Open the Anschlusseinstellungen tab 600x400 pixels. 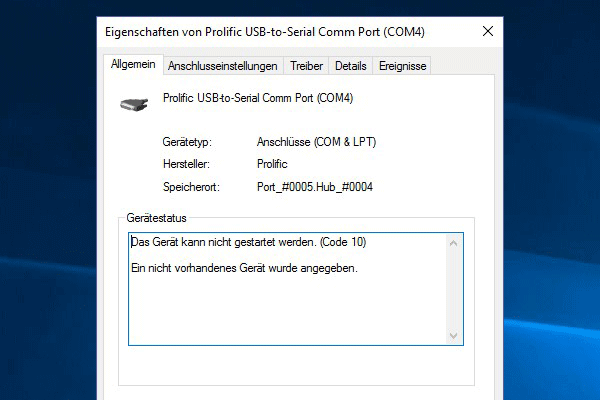(223, 66)
